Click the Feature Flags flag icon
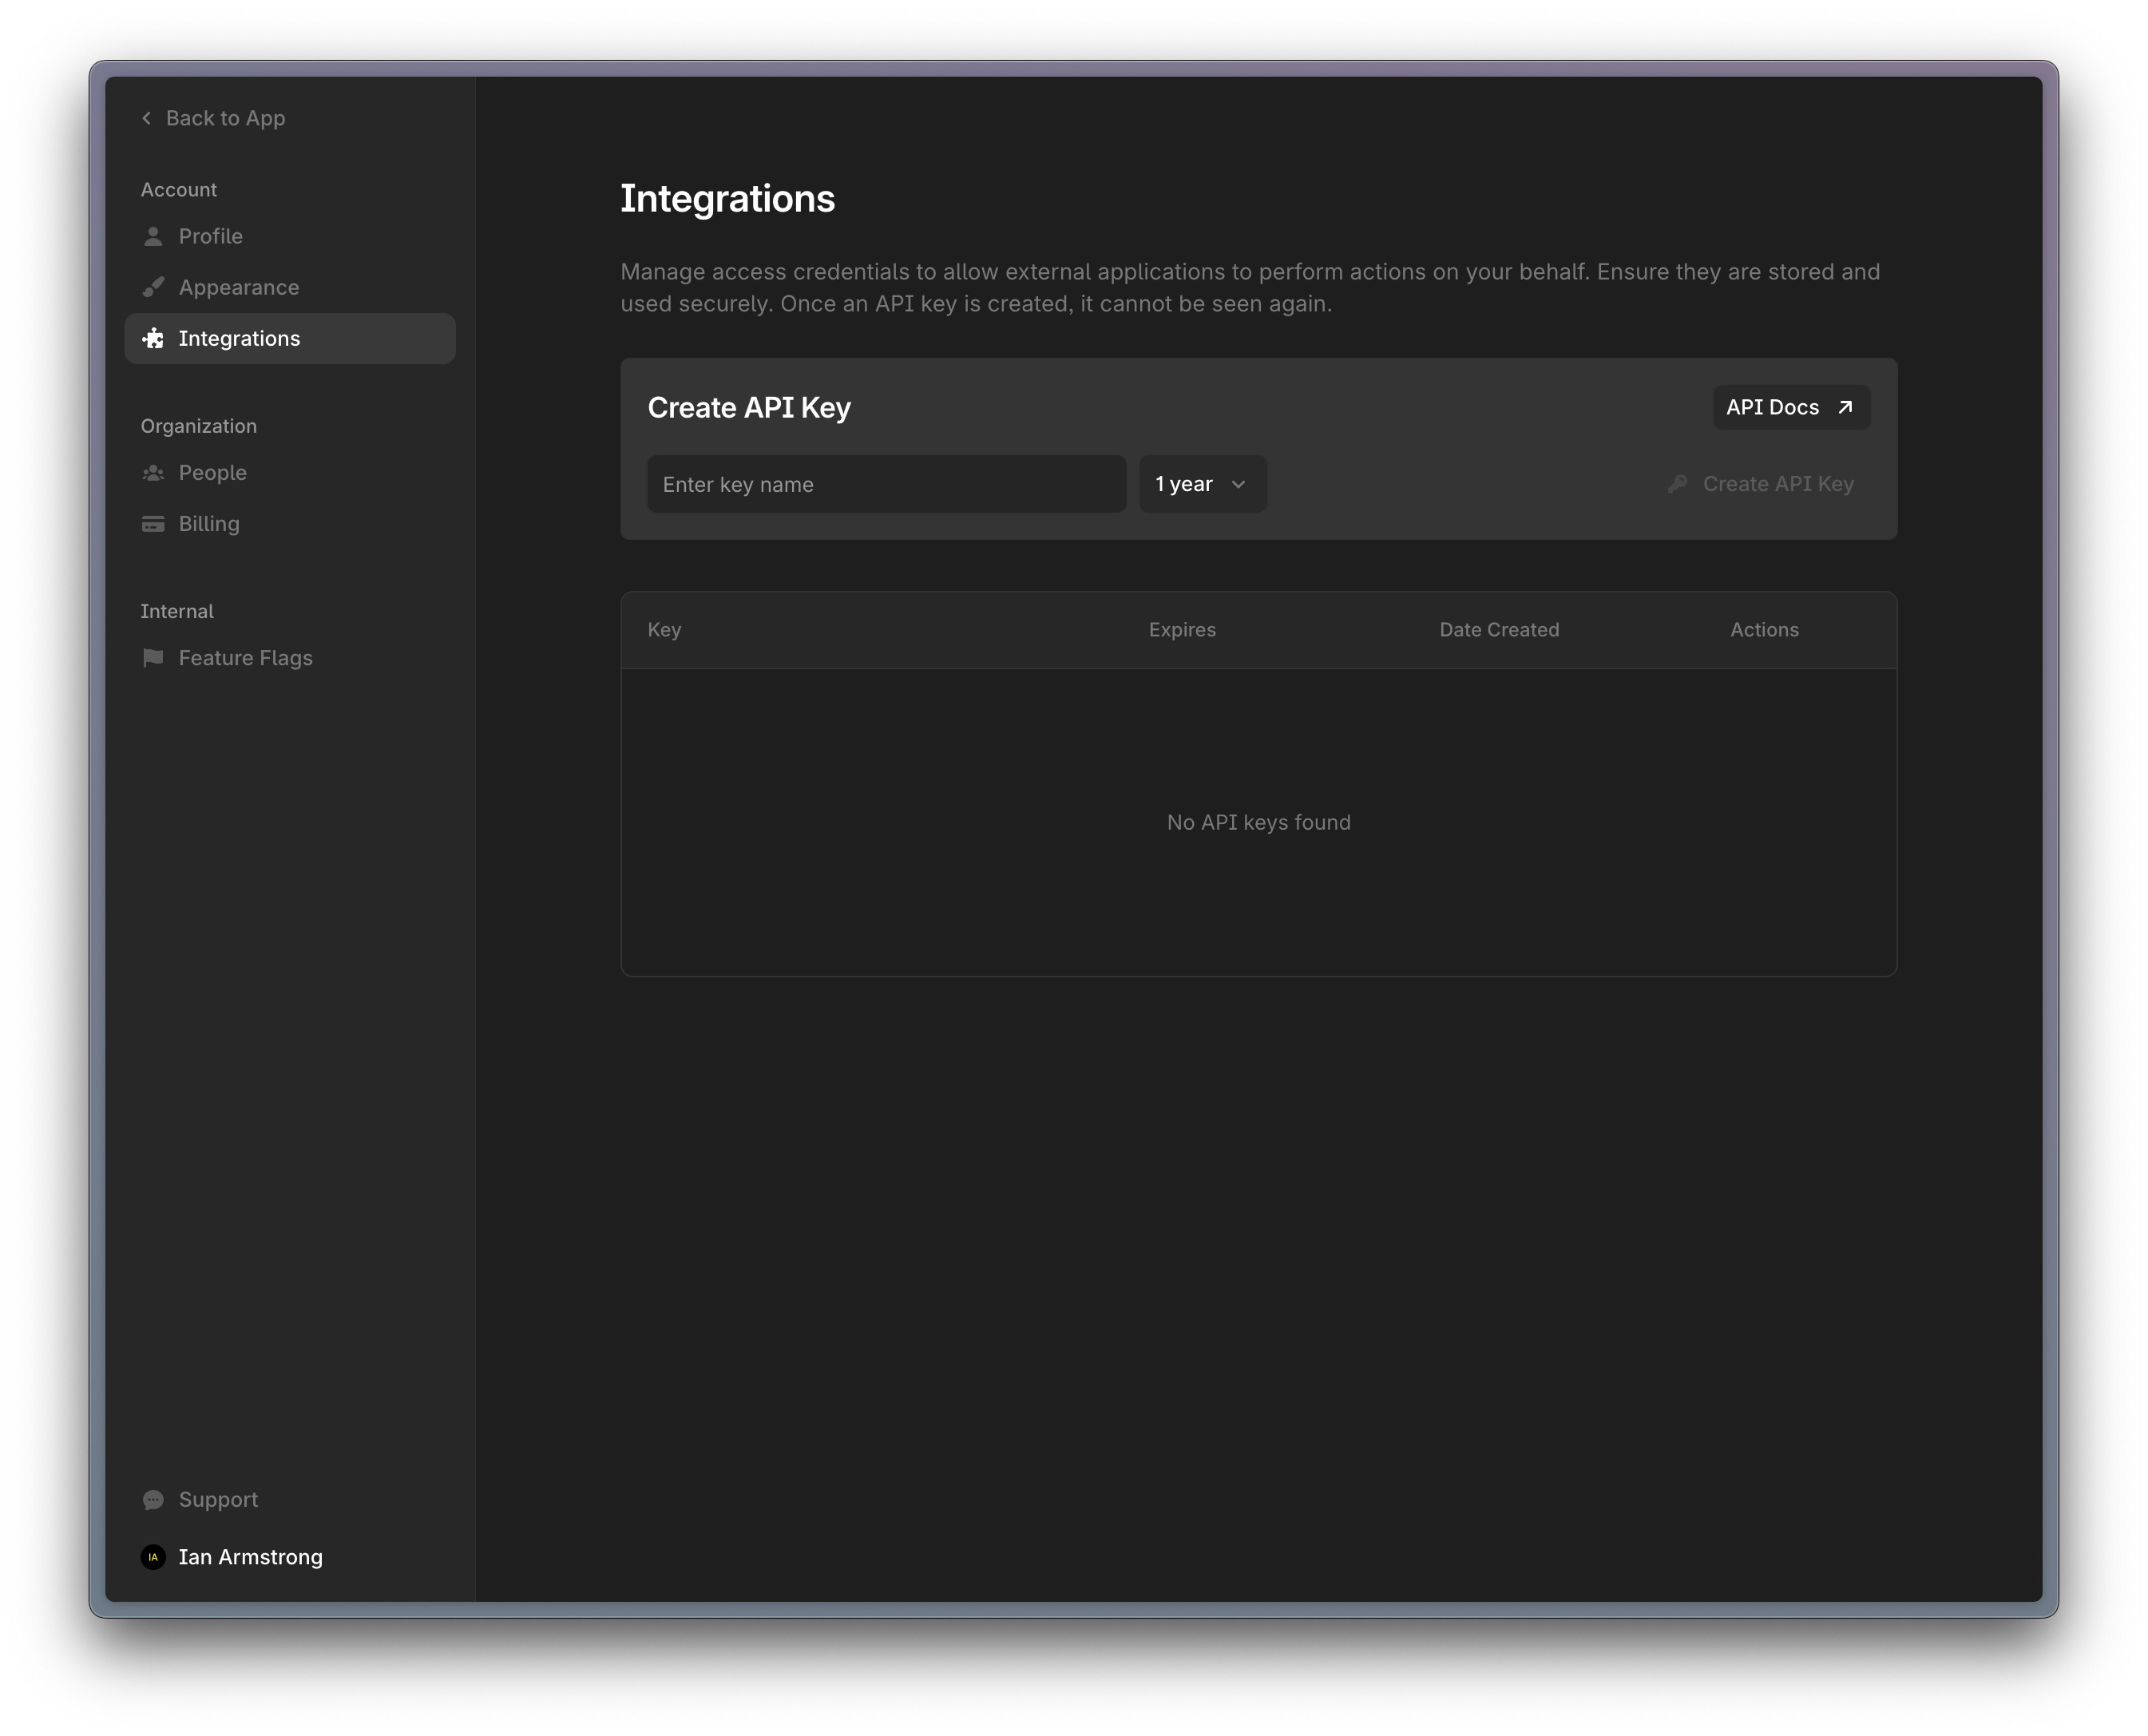The height and width of the screenshot is (1736, 2148). pyautogui.click(x=153, y=658)
